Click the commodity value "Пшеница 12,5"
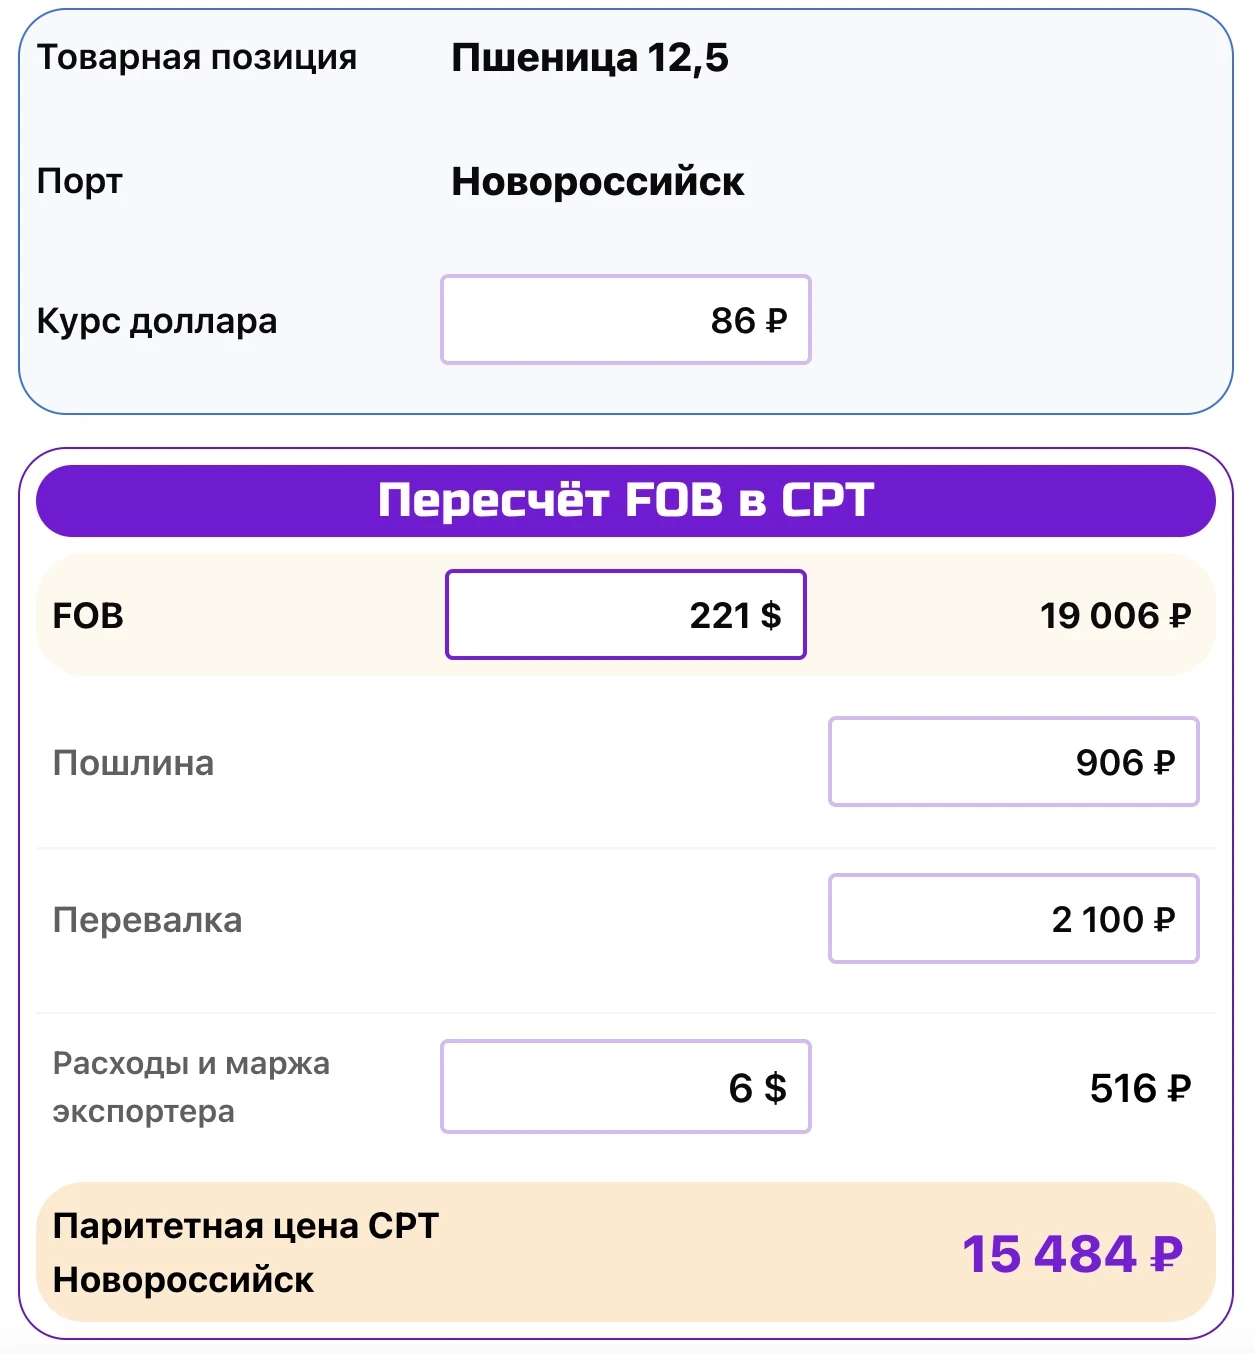 tap(589, 58)
